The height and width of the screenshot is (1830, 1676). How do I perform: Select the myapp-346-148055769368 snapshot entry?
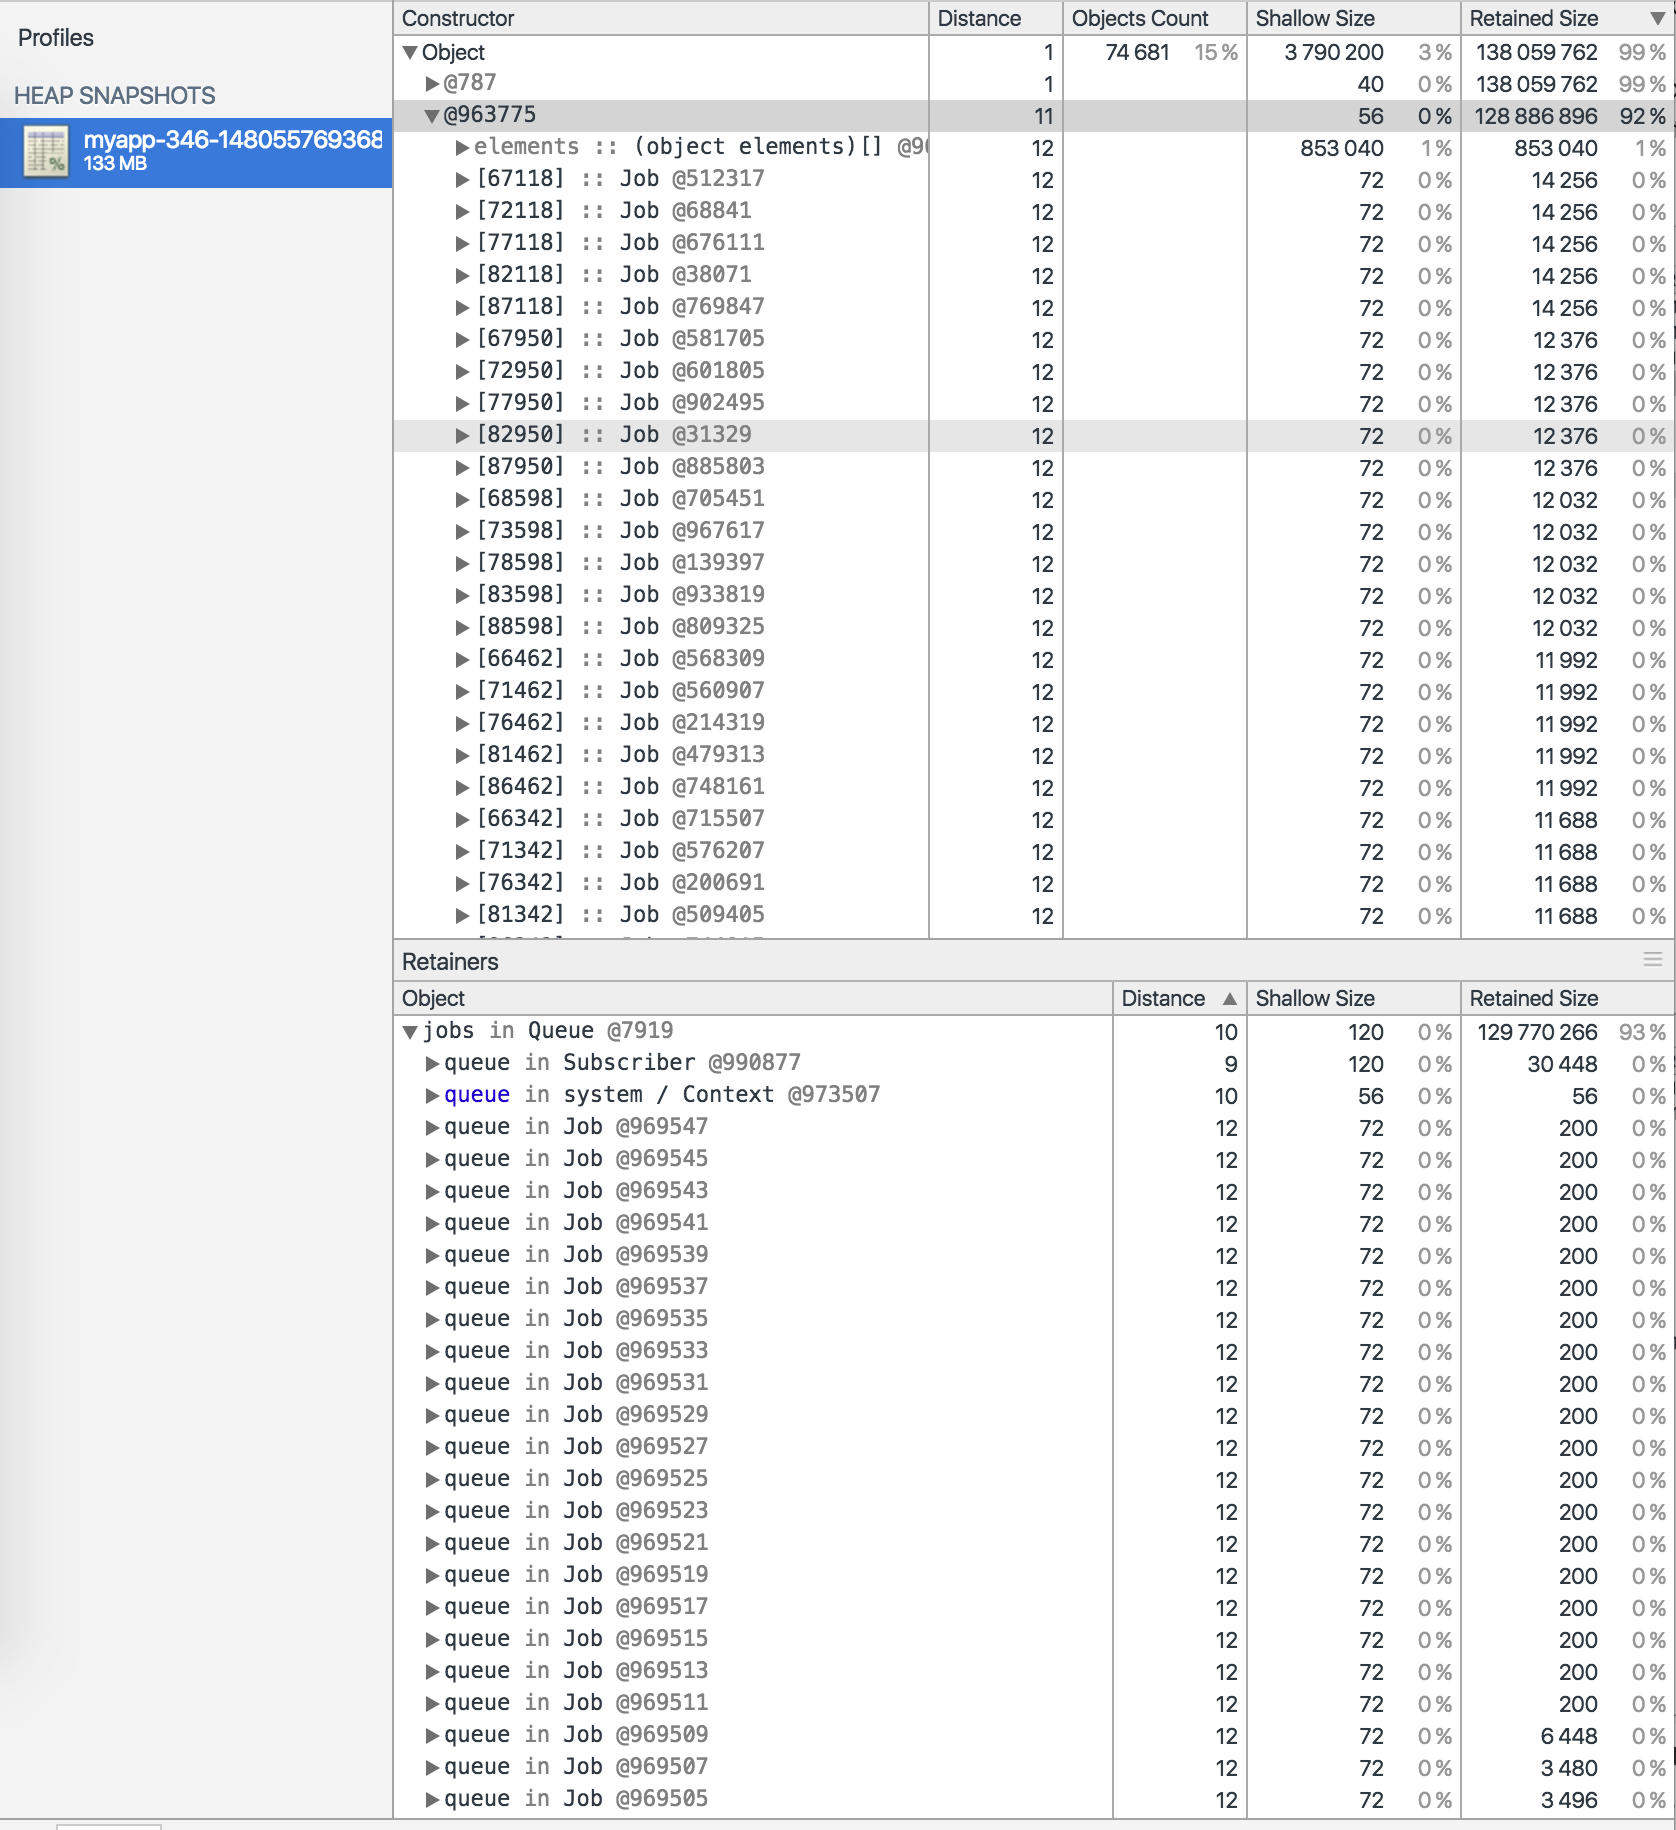196,152
